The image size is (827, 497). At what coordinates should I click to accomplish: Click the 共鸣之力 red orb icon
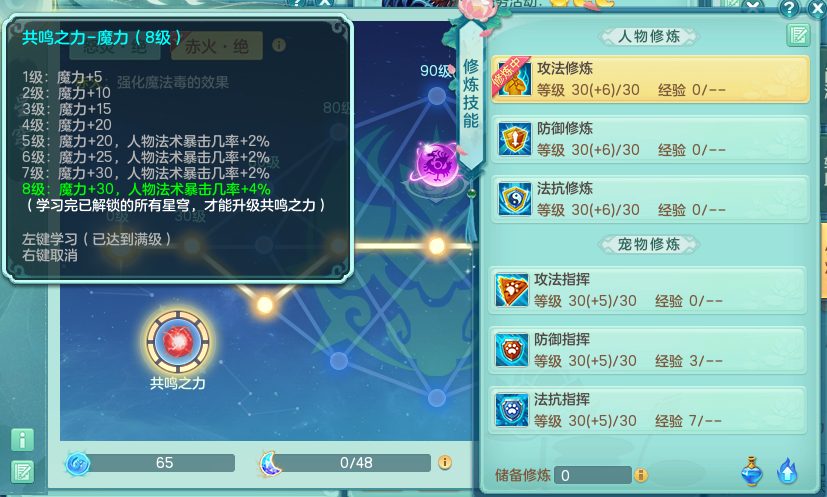[178, 341]
